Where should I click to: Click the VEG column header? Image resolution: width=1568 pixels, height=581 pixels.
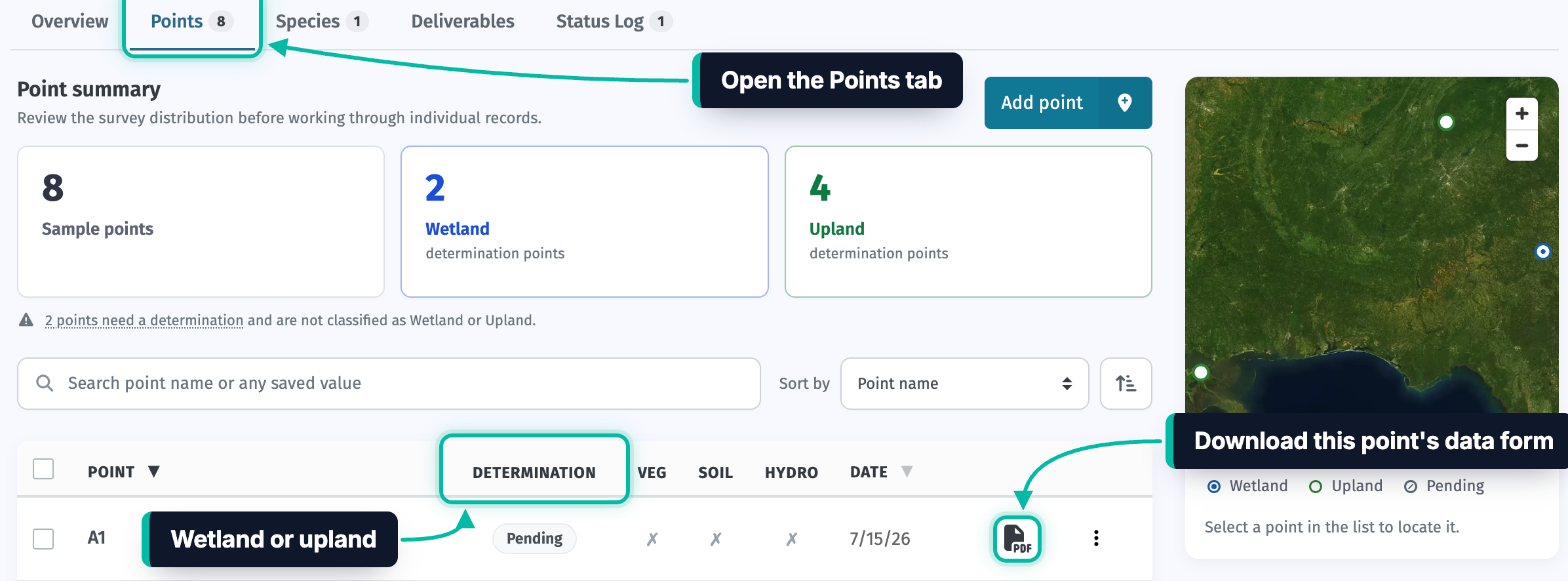[652, 472]
